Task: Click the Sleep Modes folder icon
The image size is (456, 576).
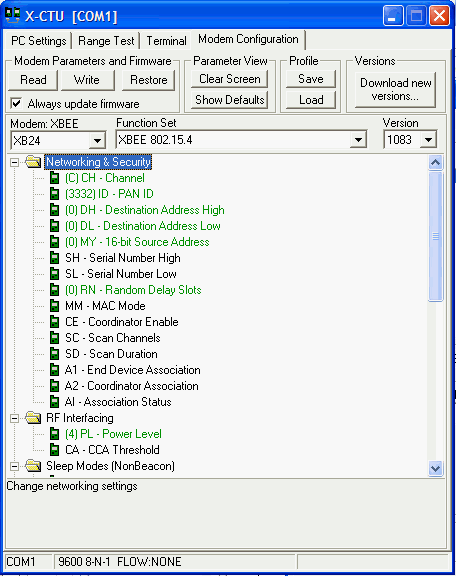Action: click(x=33, y=466)
